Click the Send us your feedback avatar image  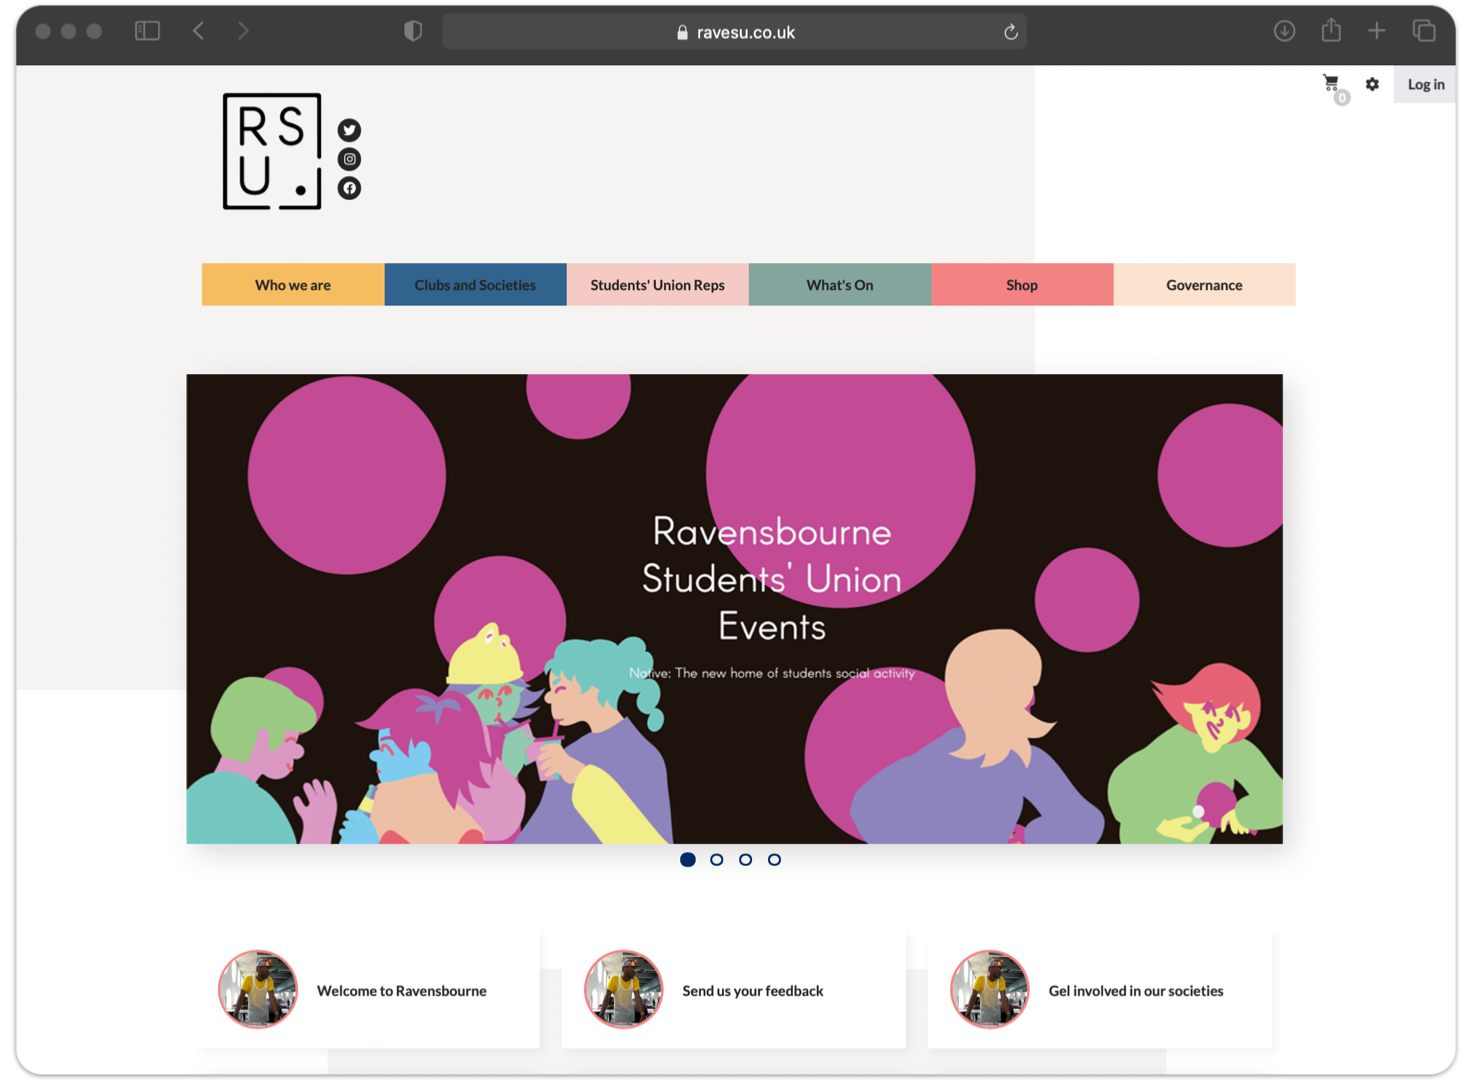click(x=624, y=990)
